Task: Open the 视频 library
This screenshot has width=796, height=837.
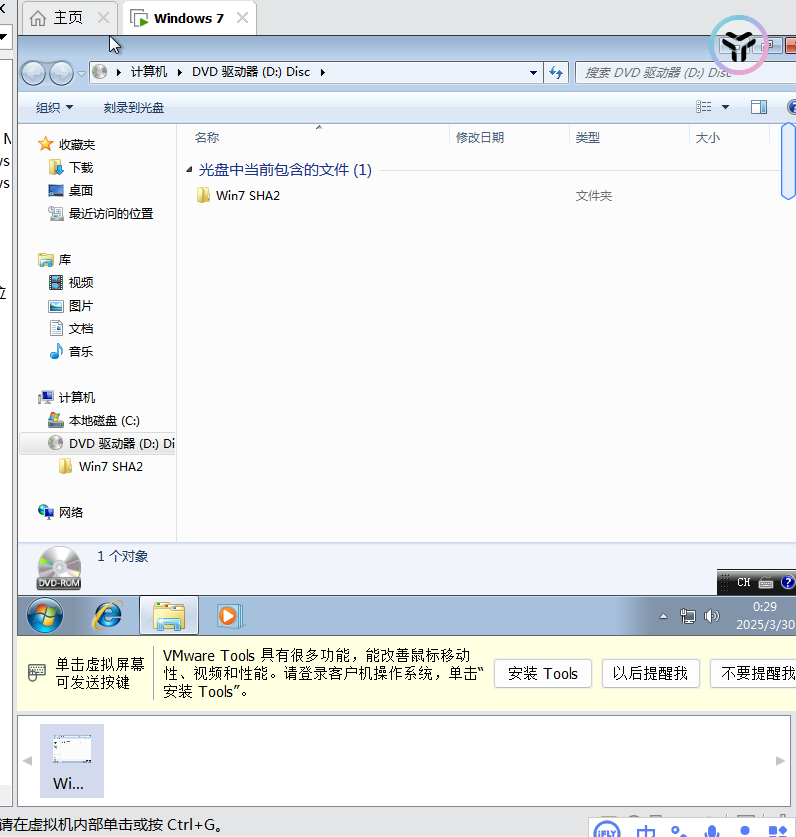Action: 81,282
